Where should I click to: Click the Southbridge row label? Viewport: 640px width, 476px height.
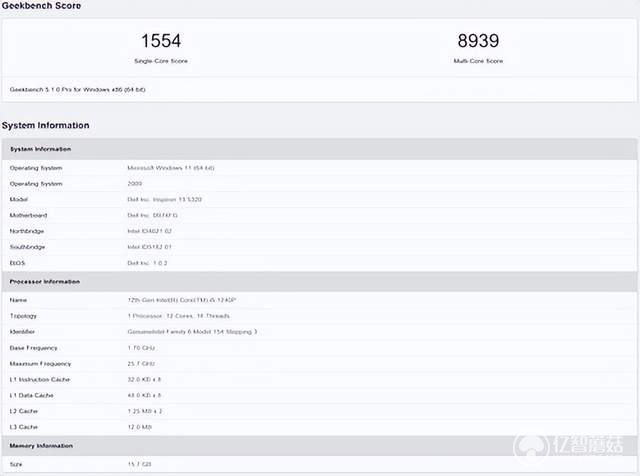pos(27,247)
